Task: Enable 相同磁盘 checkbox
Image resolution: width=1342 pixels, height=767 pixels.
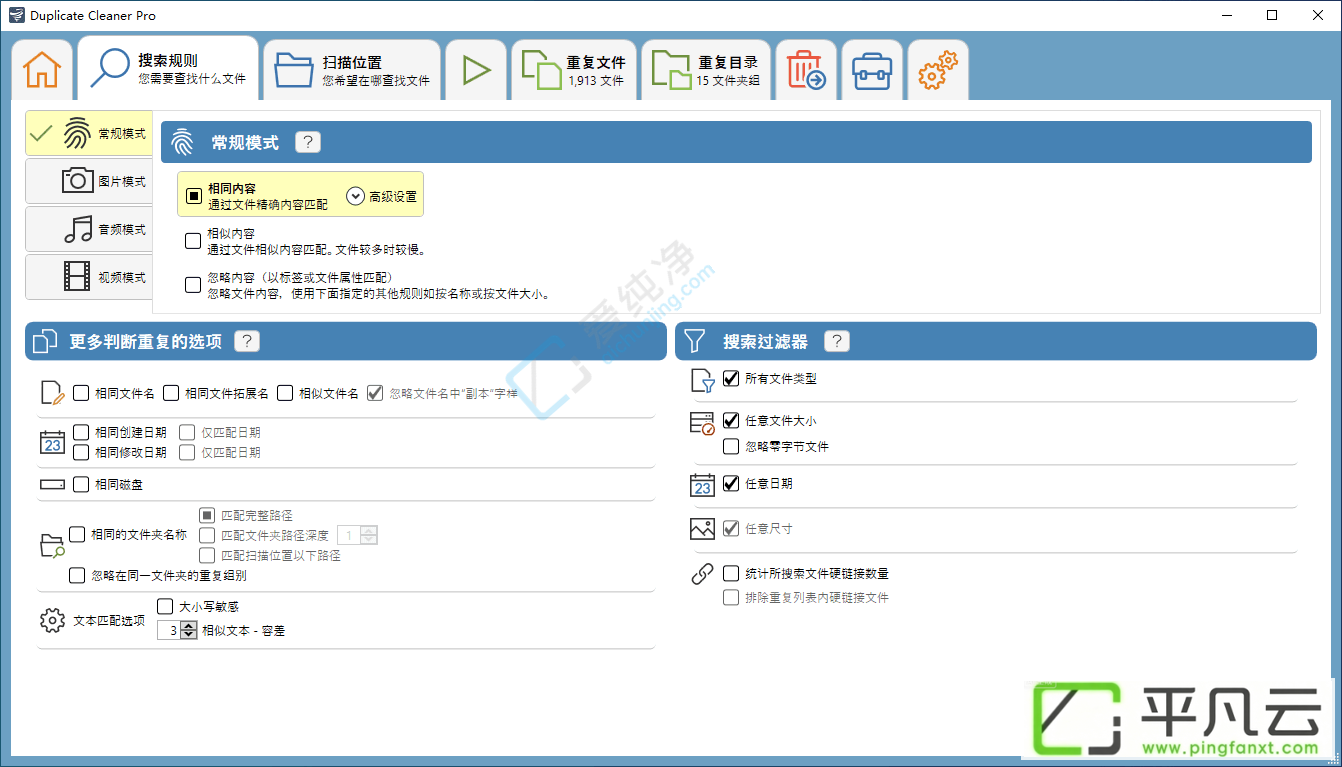Action: click(x=81, y=485)
